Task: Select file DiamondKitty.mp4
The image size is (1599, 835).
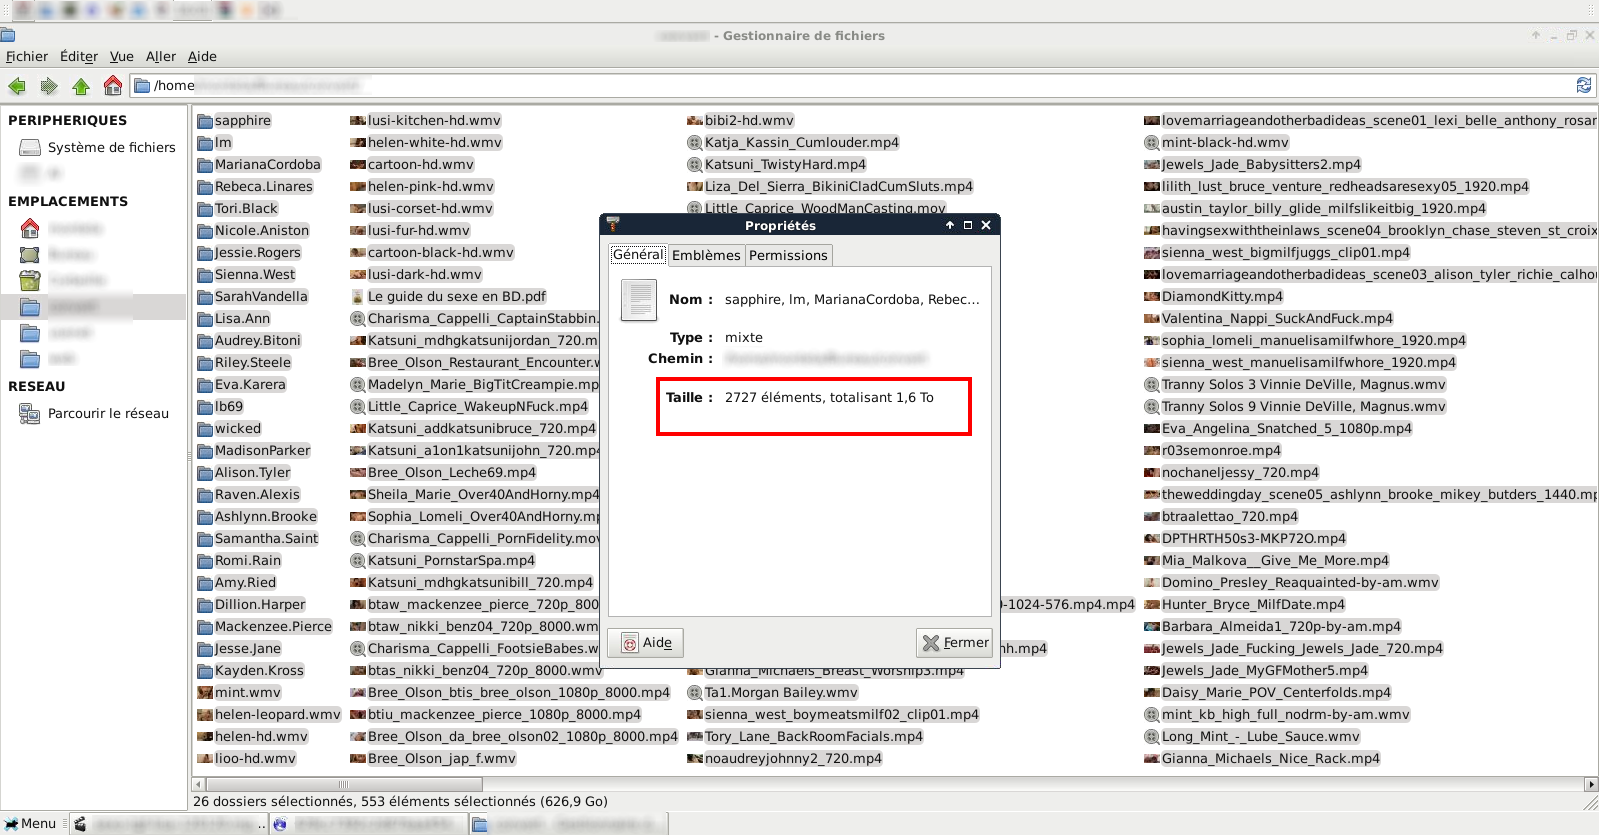Action: 1213,297
